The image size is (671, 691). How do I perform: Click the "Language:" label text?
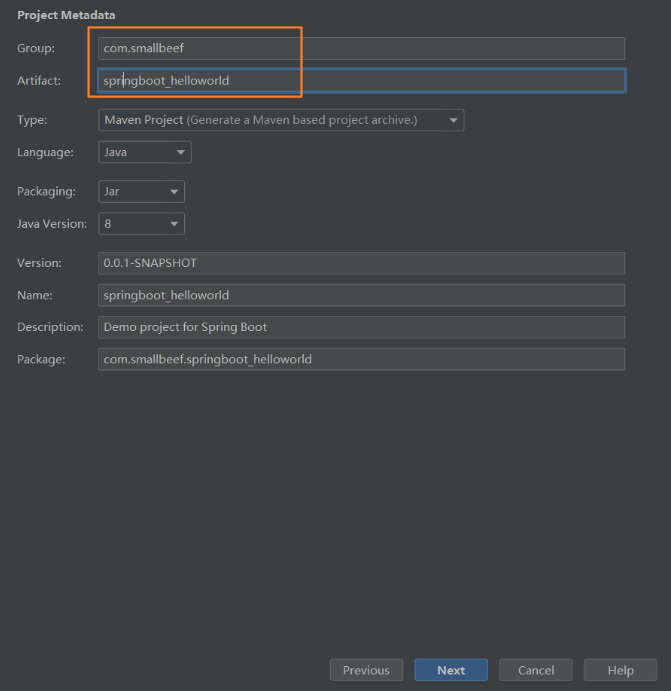pos(45,152)
